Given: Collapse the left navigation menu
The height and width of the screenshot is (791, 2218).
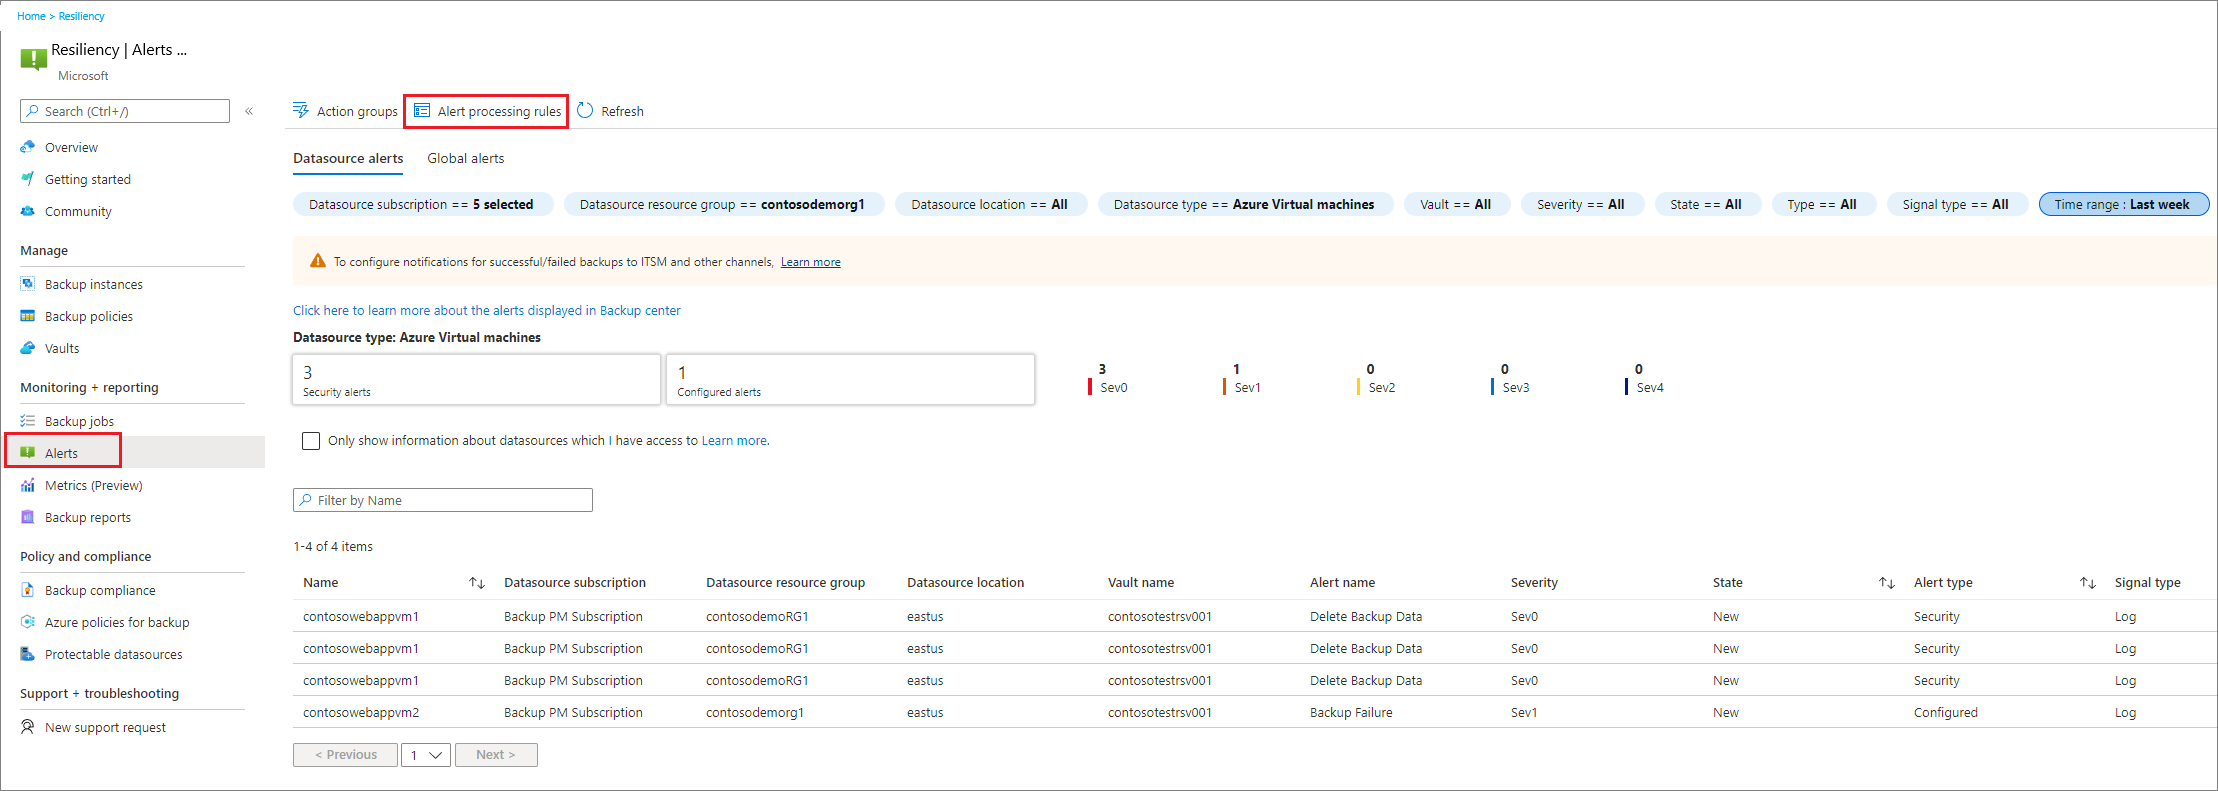Looking at the screenshot, I should point(249,111).
